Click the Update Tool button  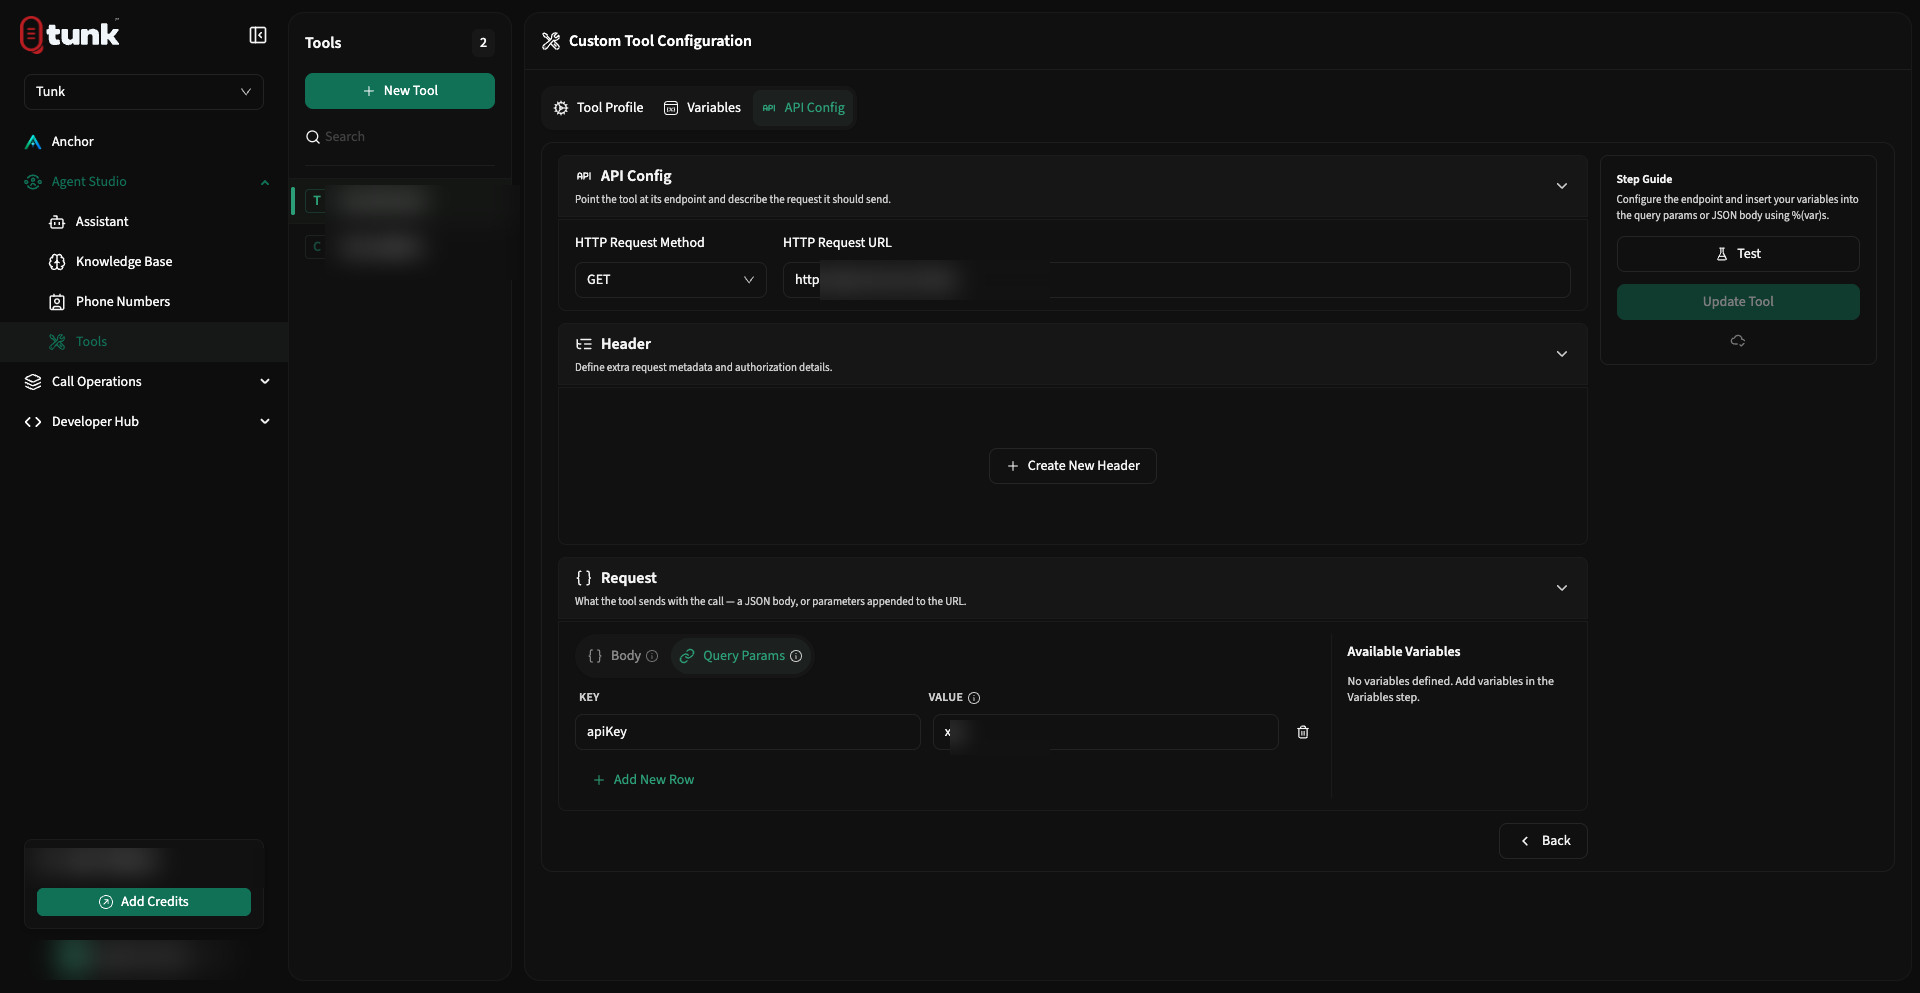coord(1738,302)
